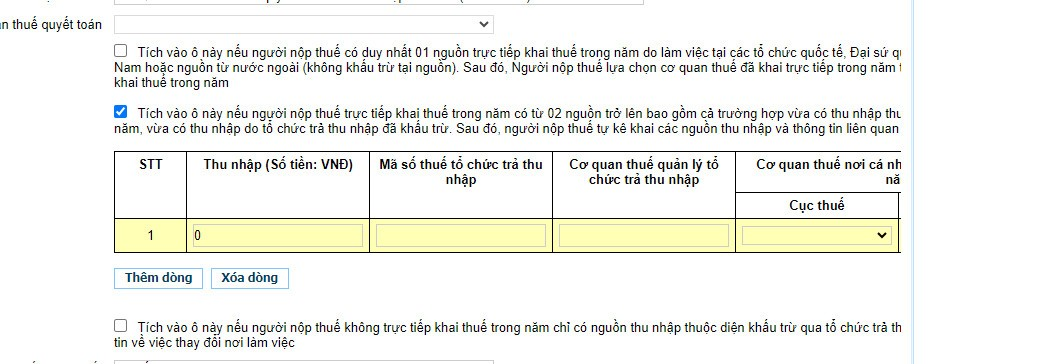Uncheck the checked 02 nguồn trở lên checkbox
The image size is (1048, 364).
click(120, 112)
